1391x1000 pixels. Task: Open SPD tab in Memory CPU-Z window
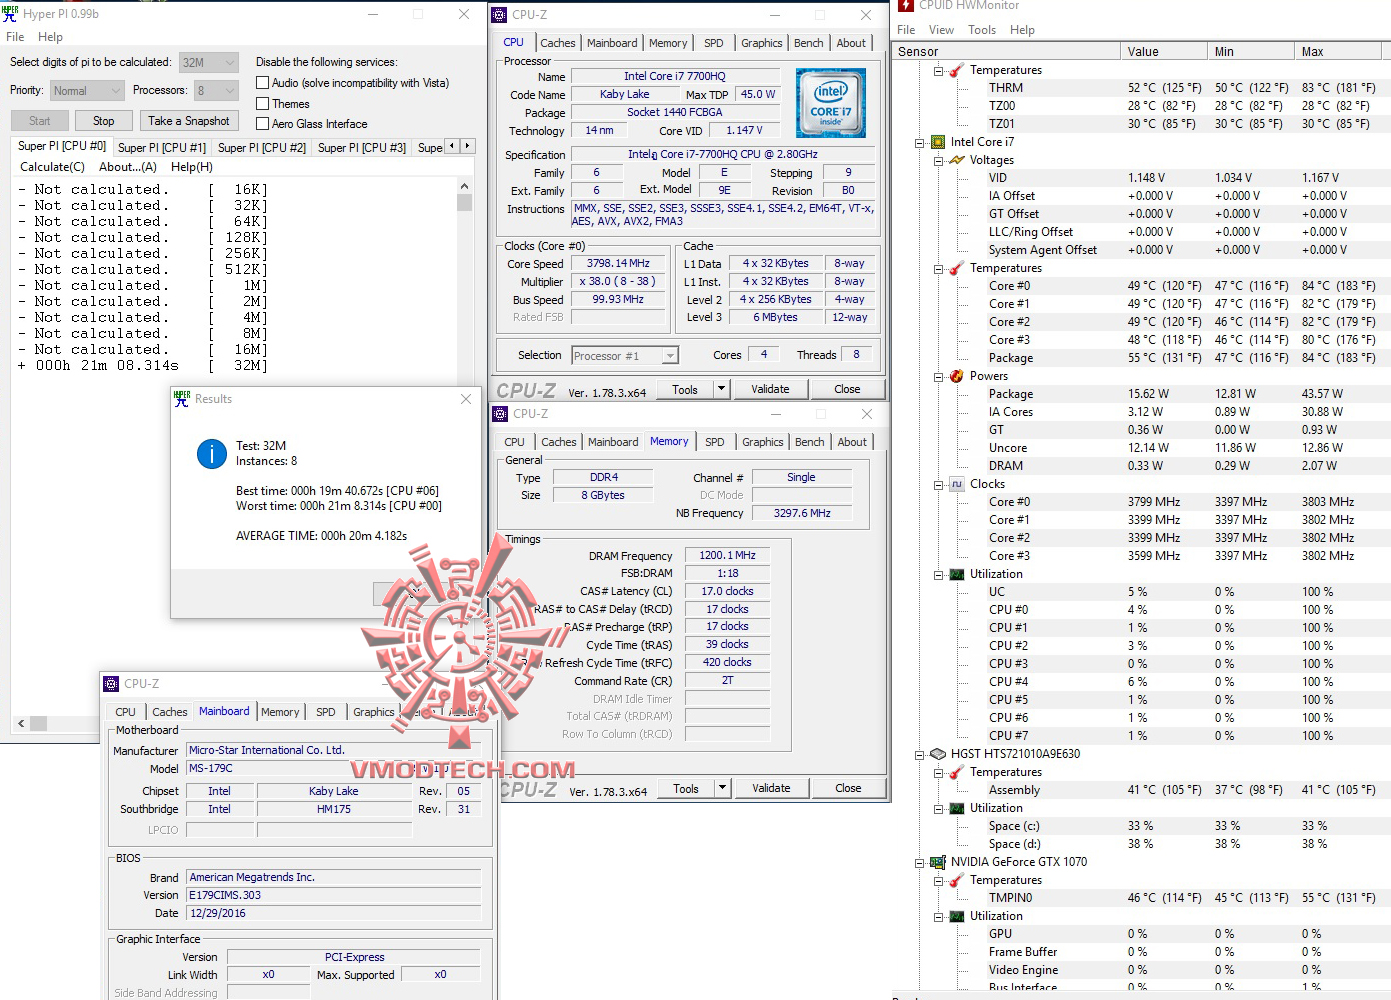(x=715, y=442)
